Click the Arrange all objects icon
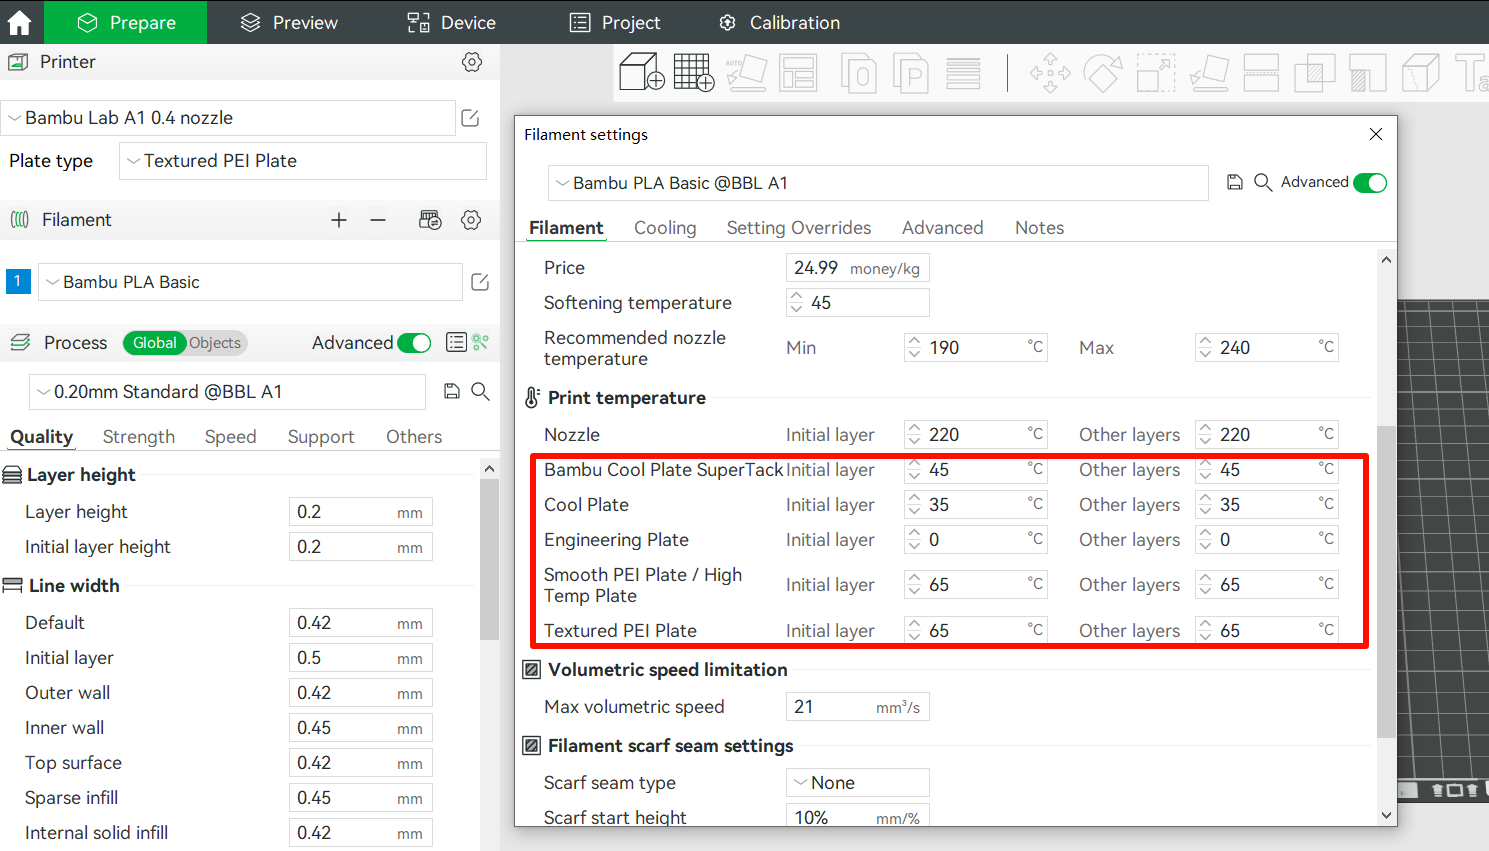This screenshot has width=1489, height=851. pyautogui.click(x=798, y=73)
